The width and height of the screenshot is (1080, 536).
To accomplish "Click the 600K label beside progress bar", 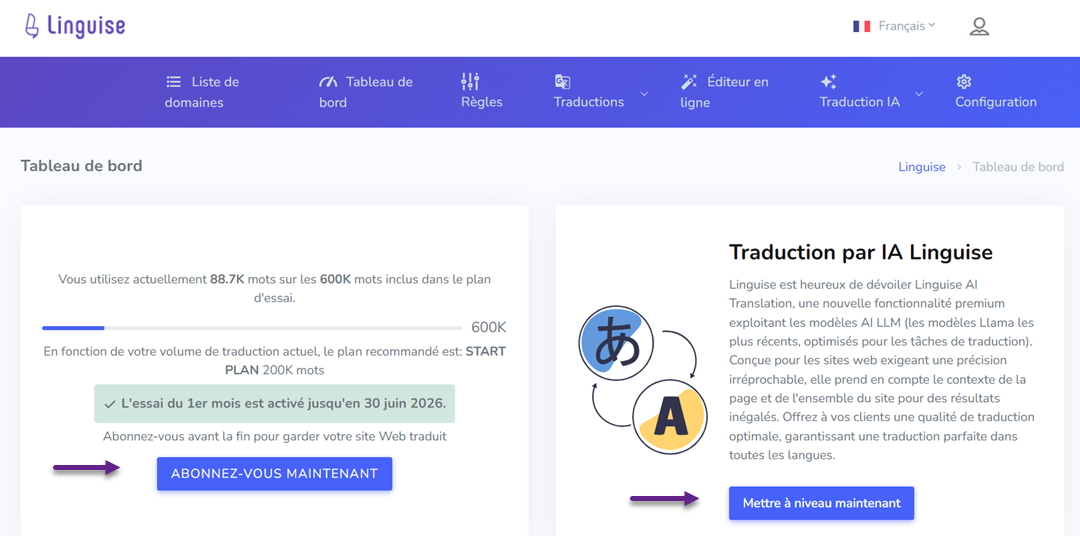I will pos(489,327).
